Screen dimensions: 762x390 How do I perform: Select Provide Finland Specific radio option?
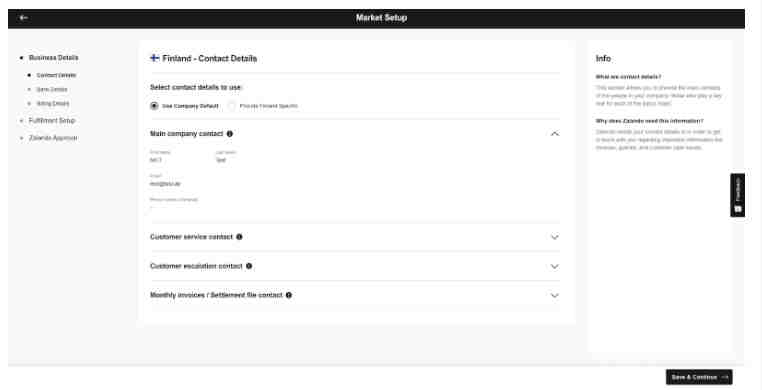[x=232, y=106]
